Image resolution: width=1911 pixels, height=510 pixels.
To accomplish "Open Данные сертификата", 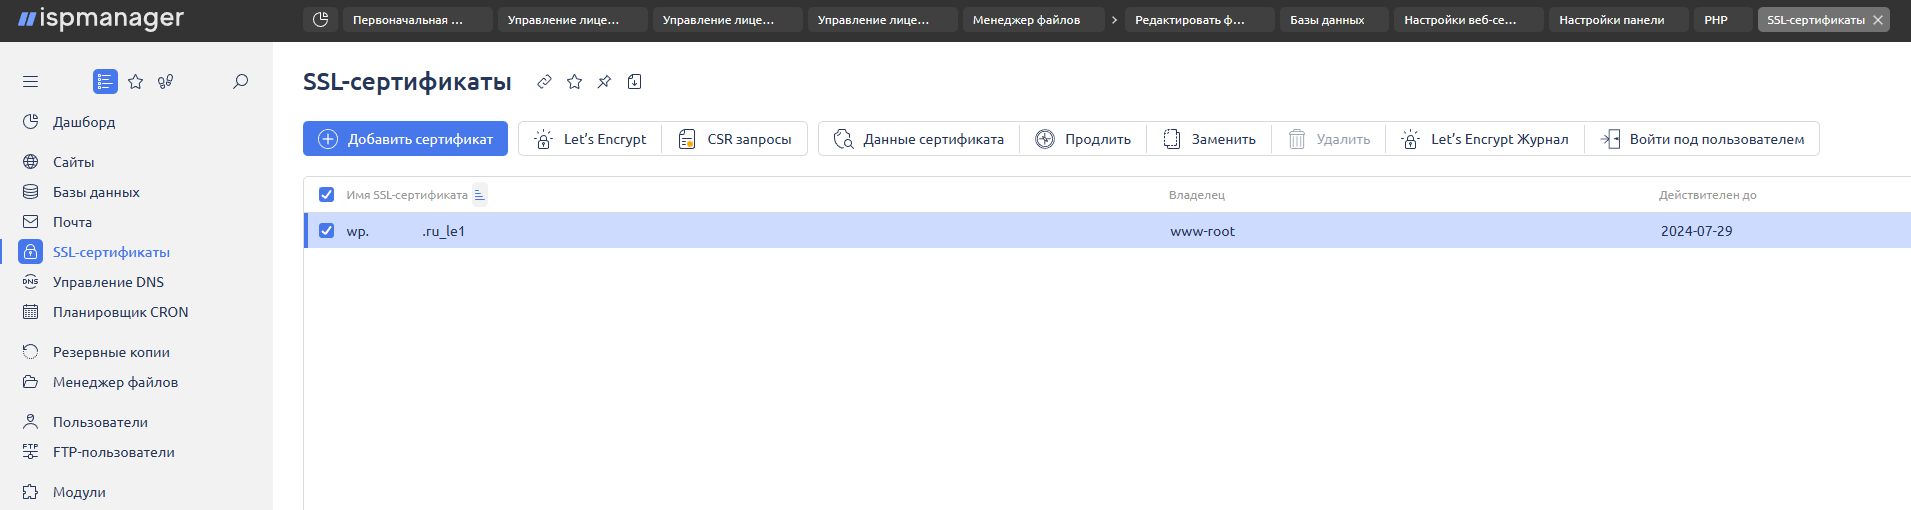I will (919, 139).
